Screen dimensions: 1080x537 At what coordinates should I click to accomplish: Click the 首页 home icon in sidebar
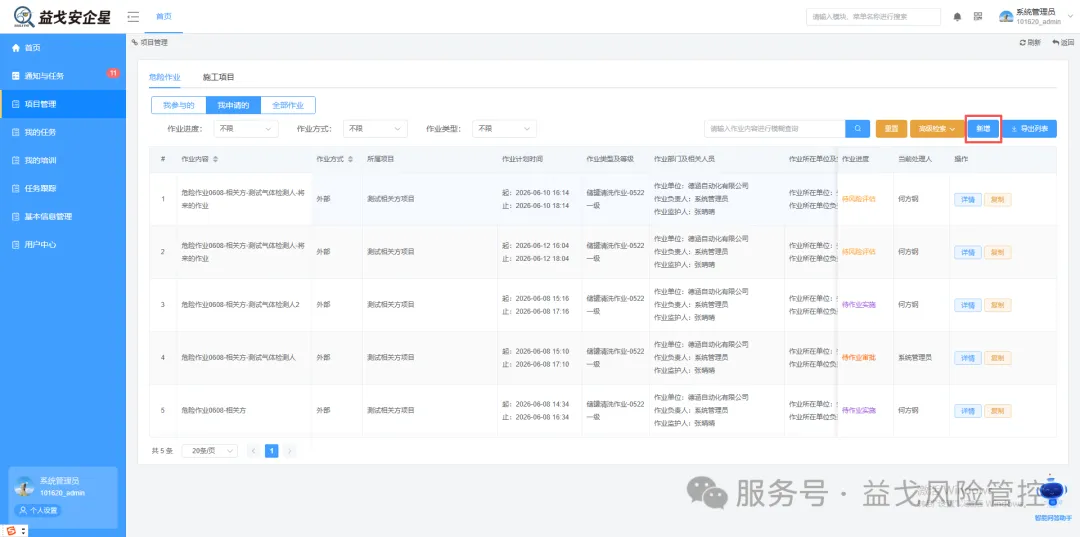point(16,48)
